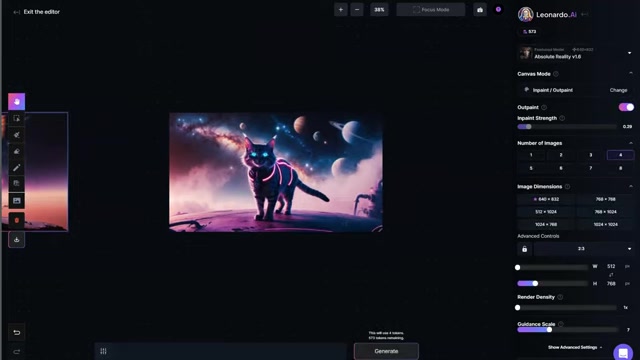Viewport: 640px width, 360px height.
Task: Turn off the Outpaint toggle
Action: [626, 107]
